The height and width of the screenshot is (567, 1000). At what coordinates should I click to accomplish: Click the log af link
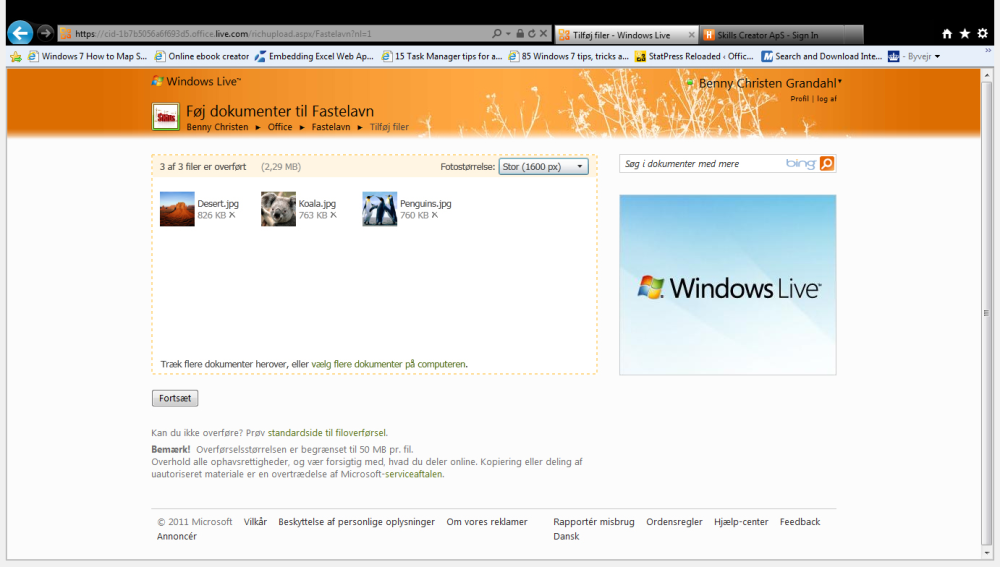coord(827,99)
